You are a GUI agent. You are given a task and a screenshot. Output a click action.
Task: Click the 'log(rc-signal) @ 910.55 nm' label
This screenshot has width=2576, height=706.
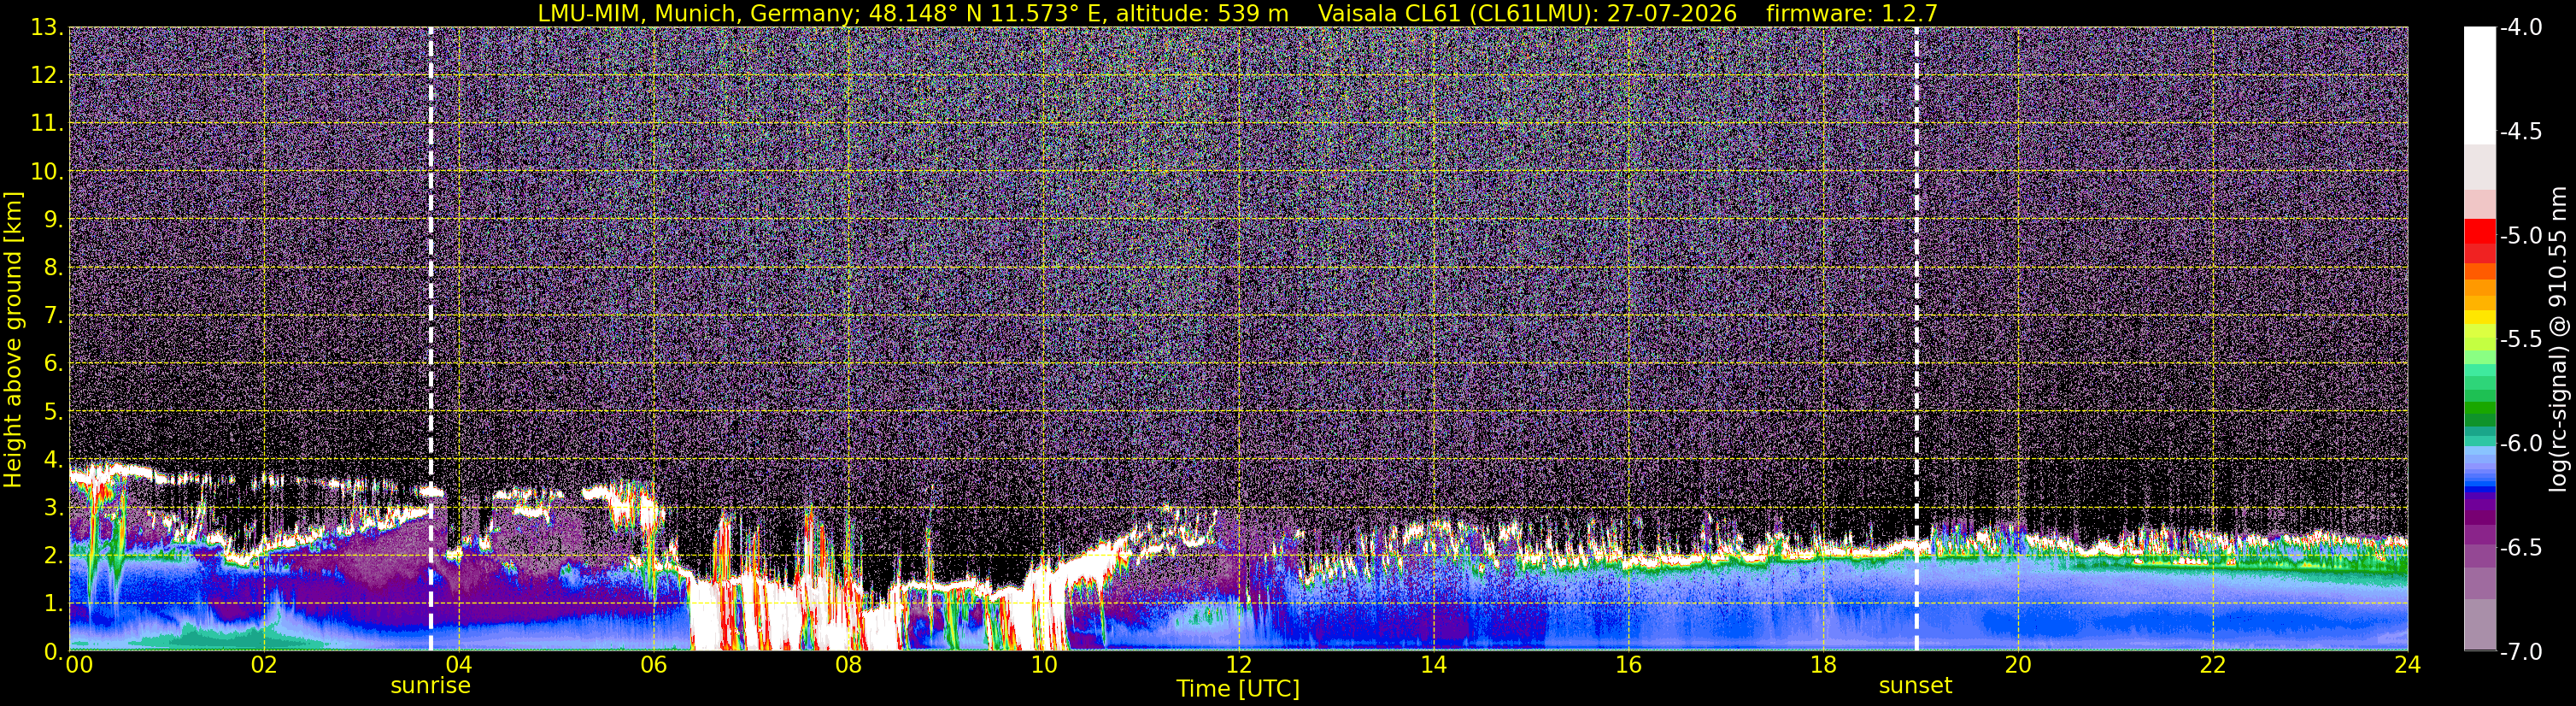[2558, 339]
